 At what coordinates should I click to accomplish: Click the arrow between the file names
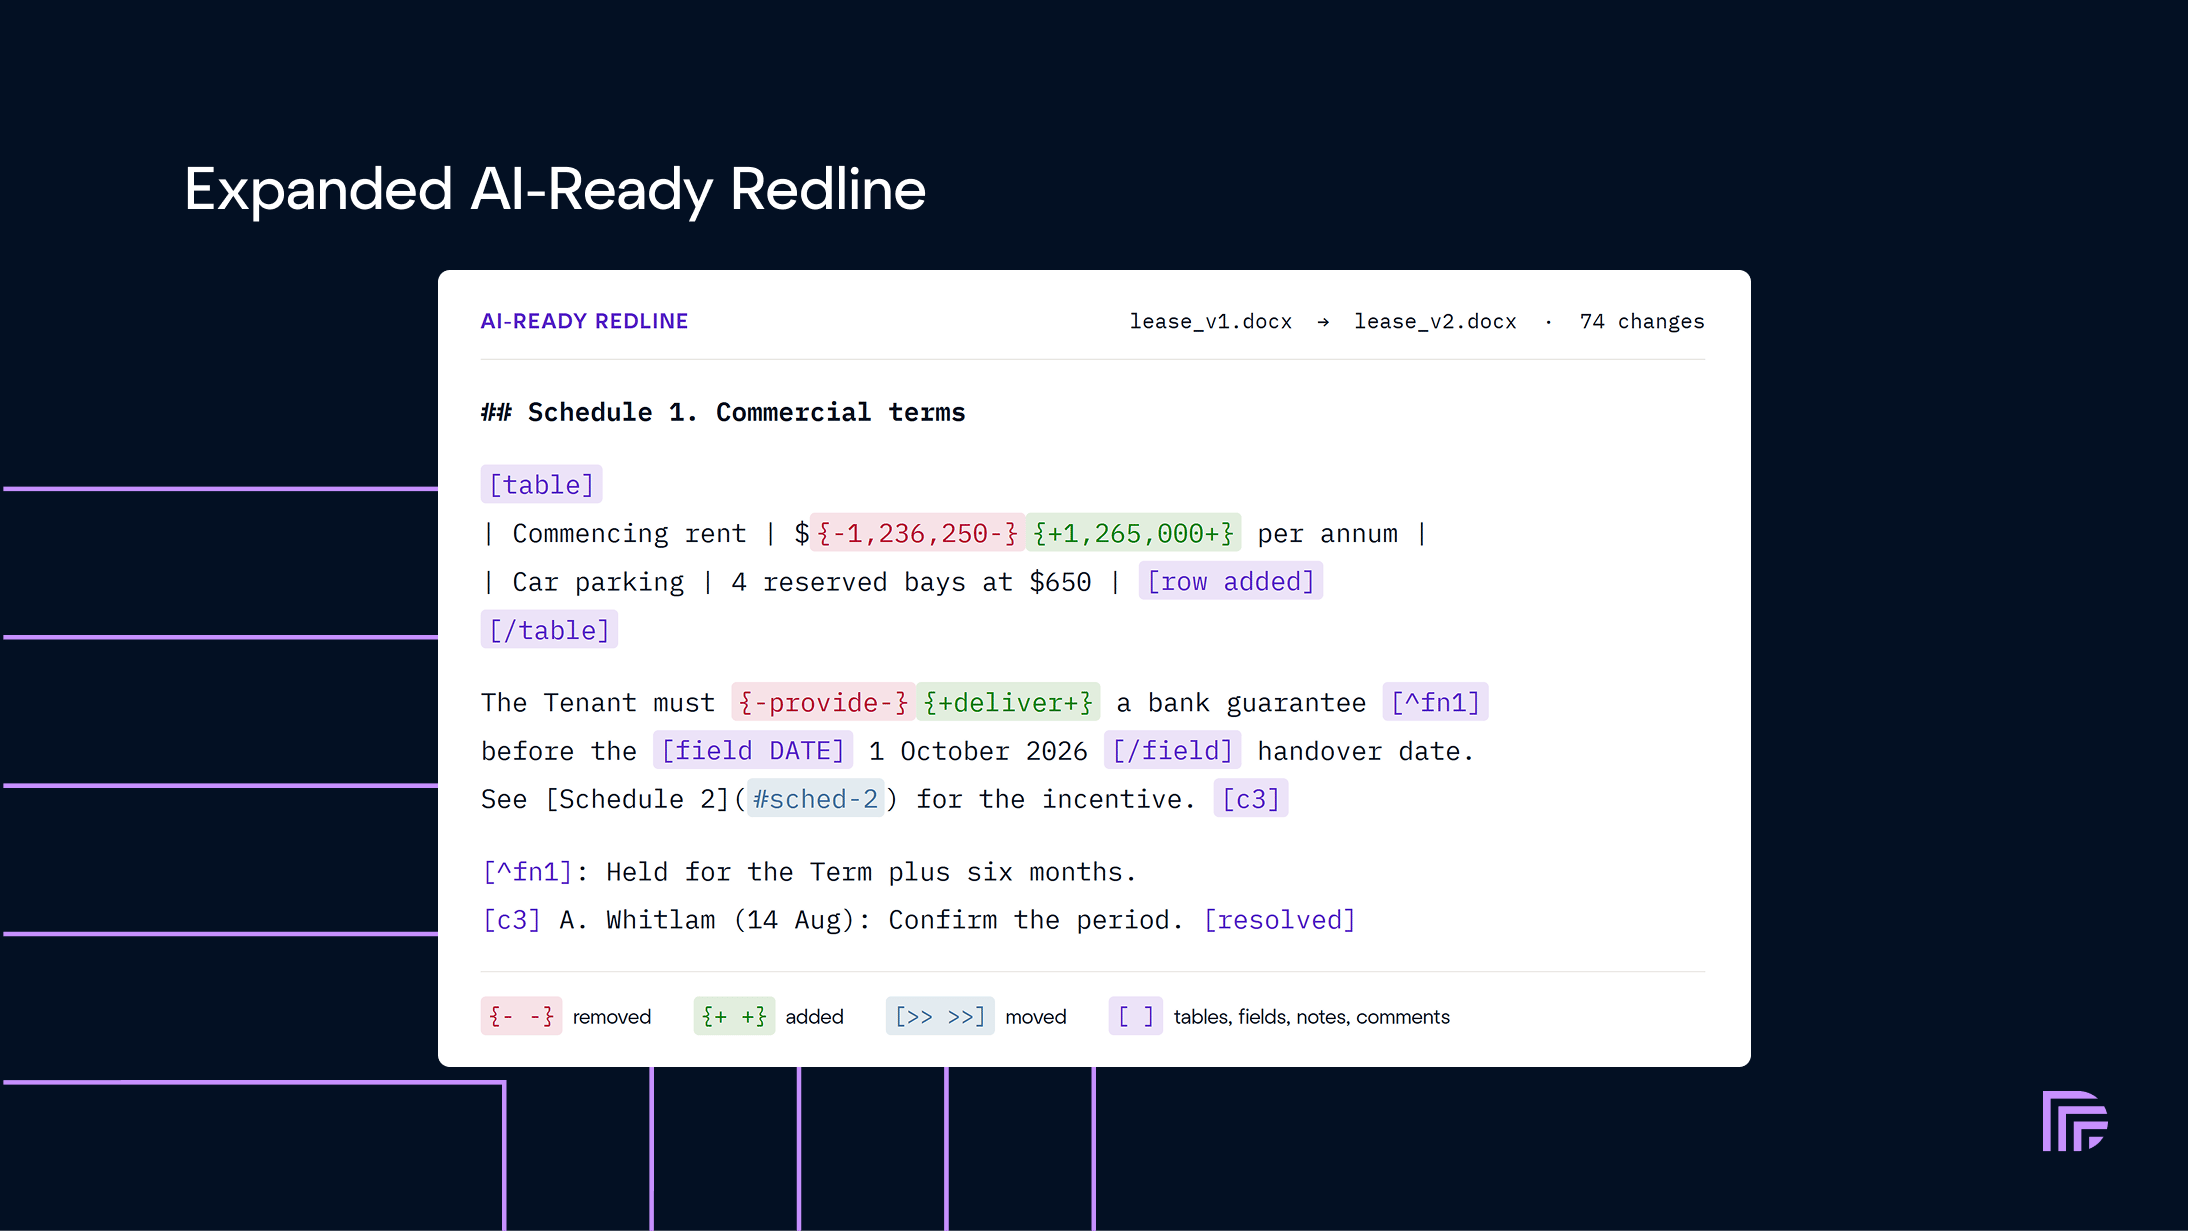1323,322
